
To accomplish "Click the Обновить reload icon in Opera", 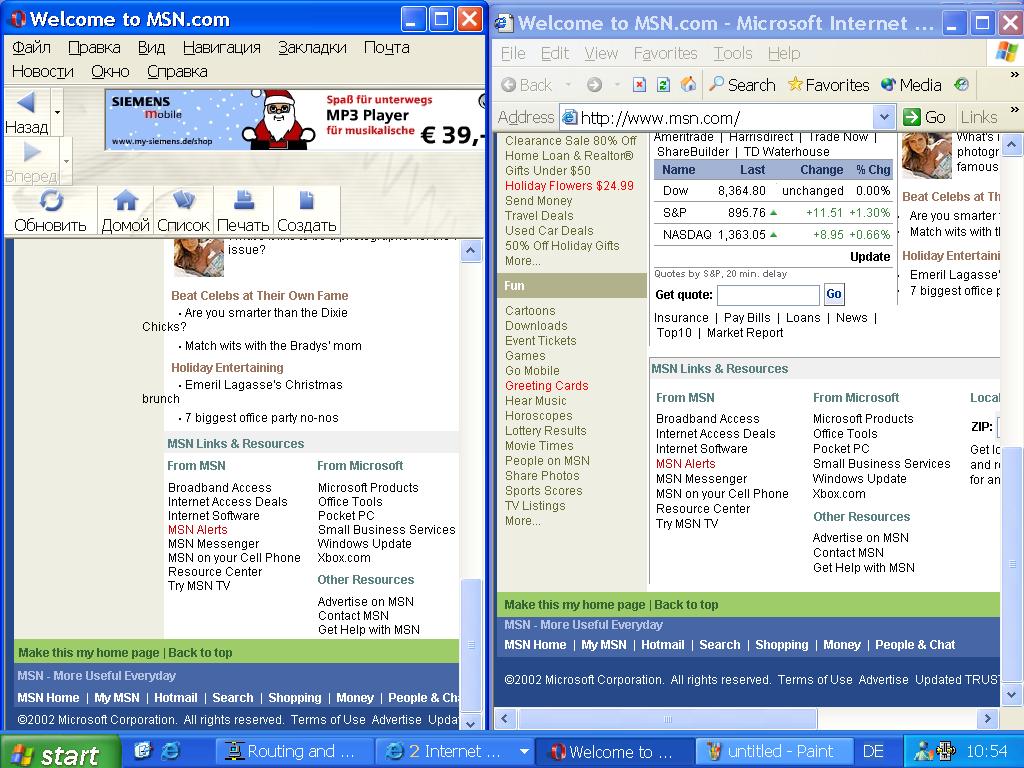I will 51,200.
